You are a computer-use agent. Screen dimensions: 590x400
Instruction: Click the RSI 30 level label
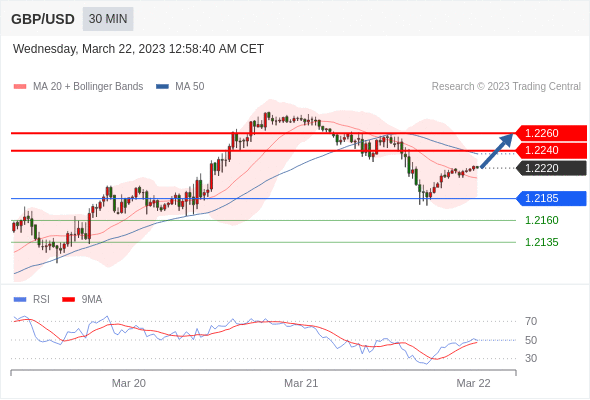(531, 358)
